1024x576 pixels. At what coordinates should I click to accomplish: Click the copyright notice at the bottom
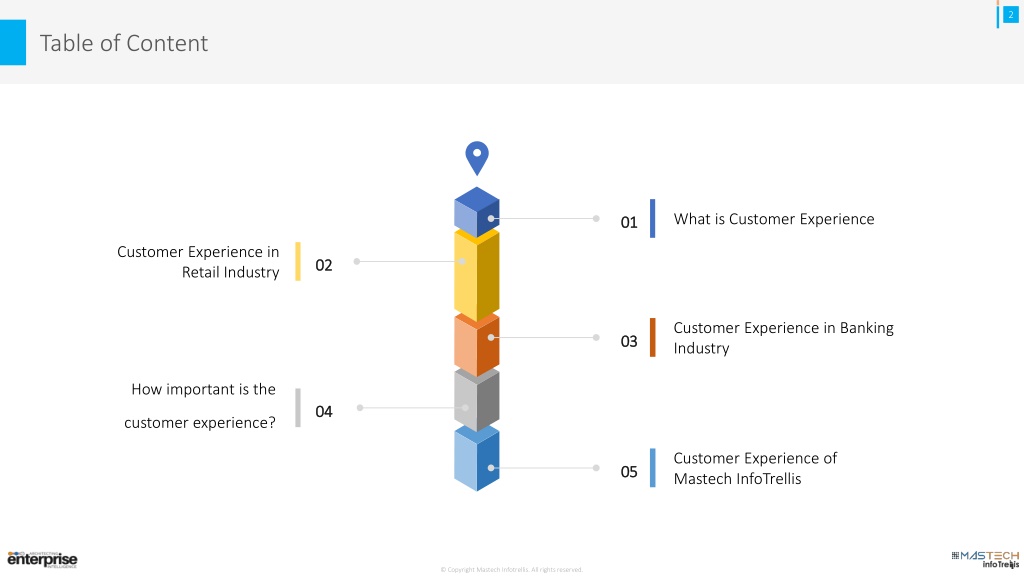[x=511, y=569]
